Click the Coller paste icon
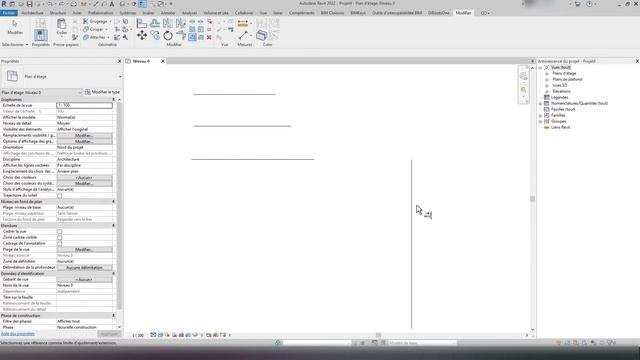The image size is (640, 360). (x=62, y=24)
